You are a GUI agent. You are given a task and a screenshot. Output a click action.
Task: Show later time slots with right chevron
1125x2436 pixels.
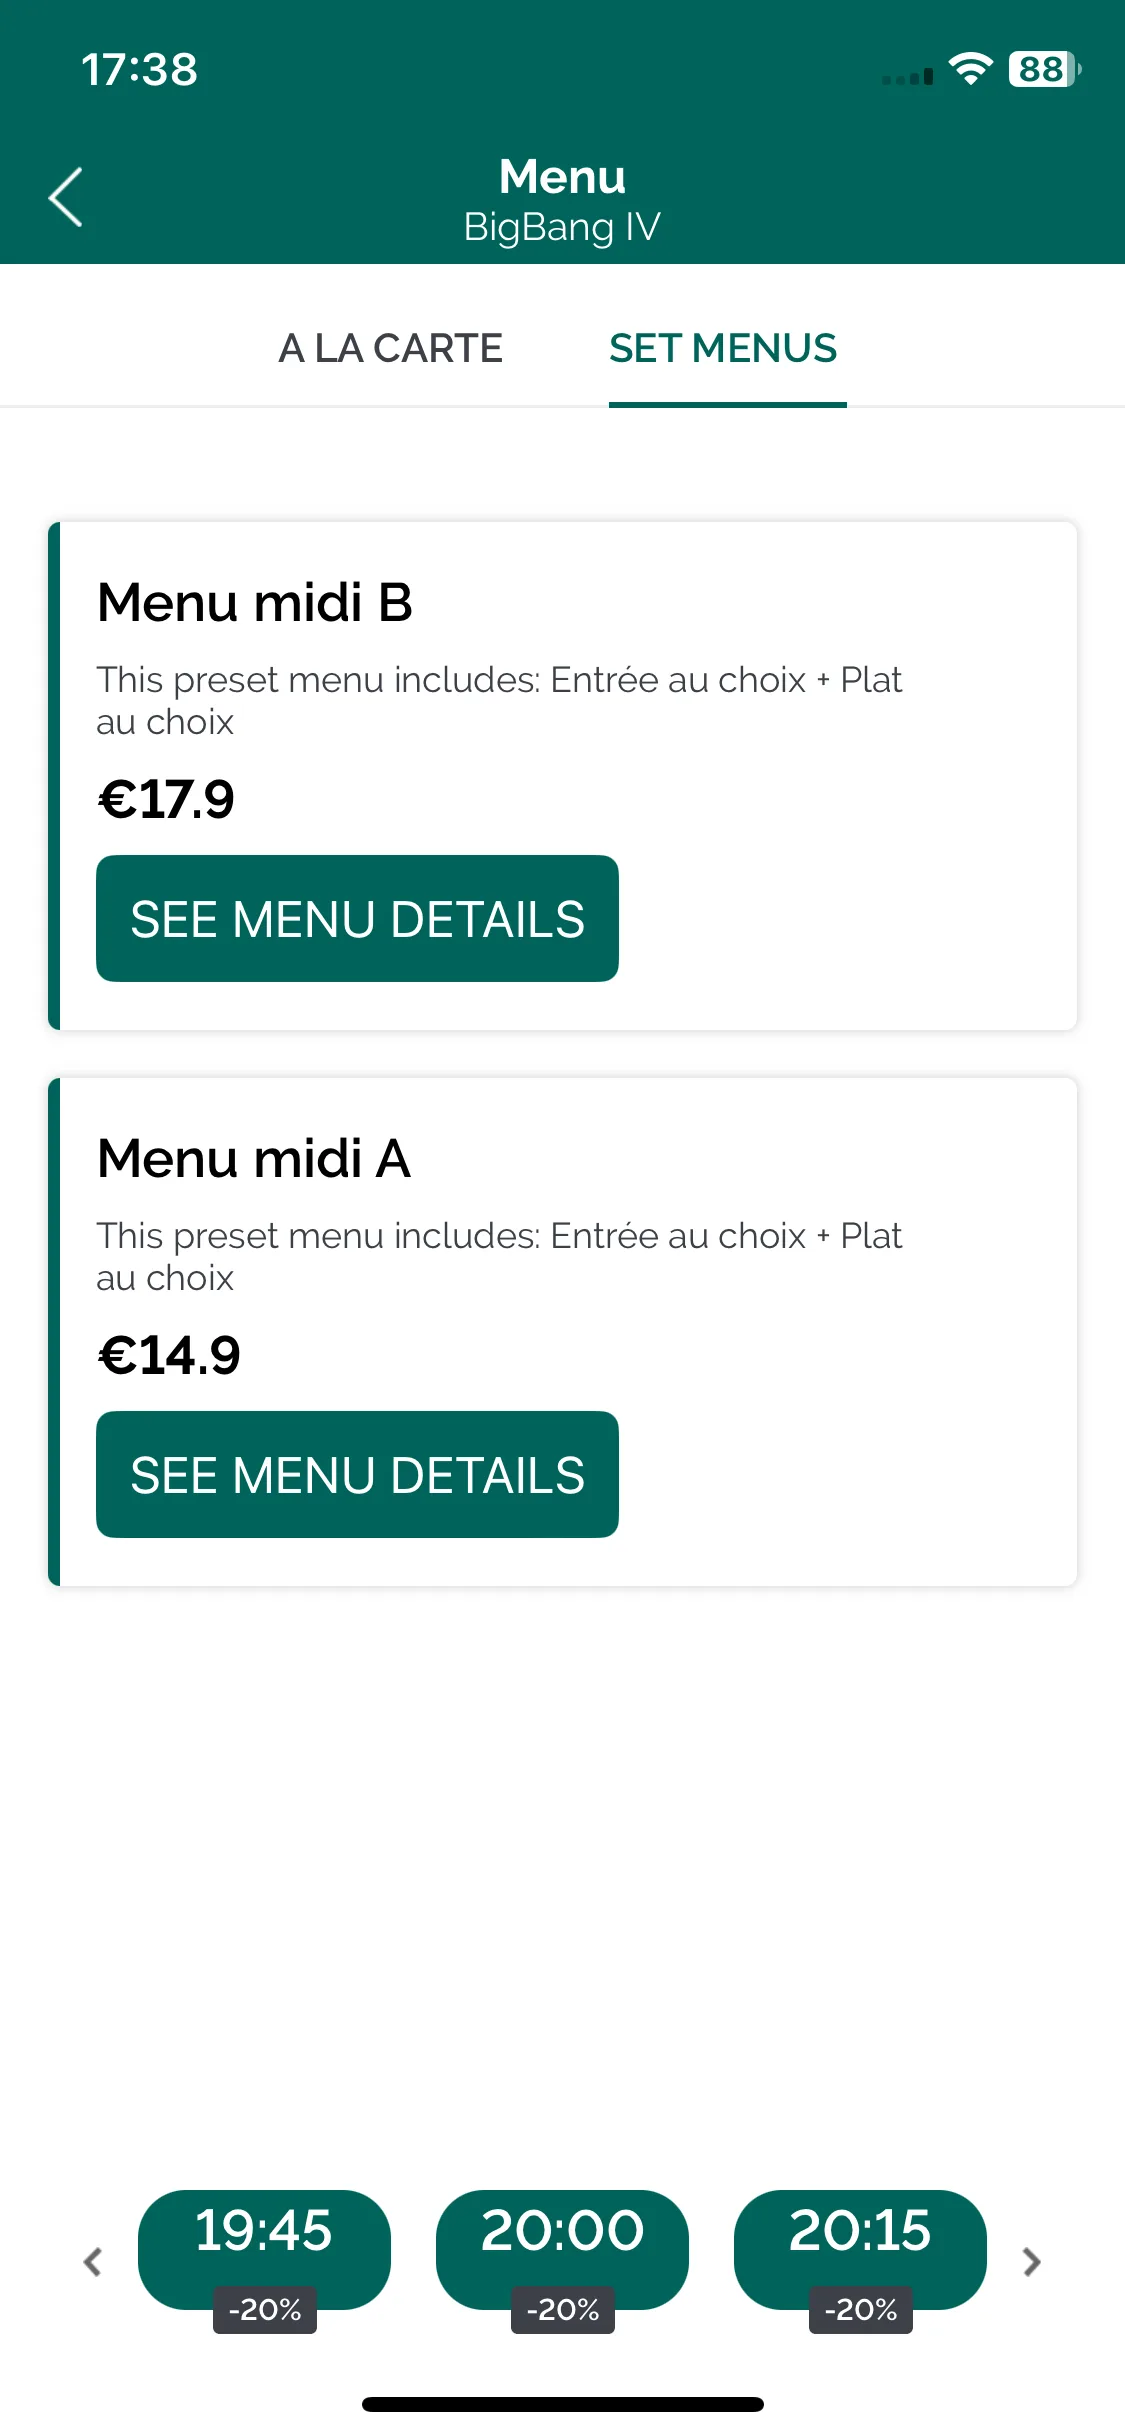tap(1031, 2262)
